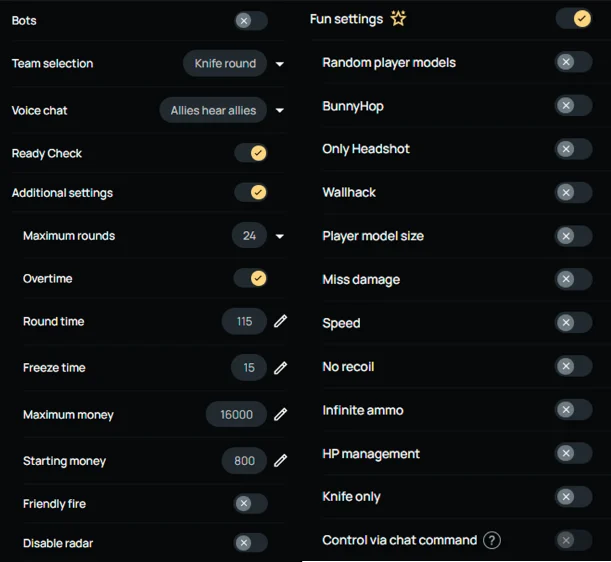
Task: Click the star icon beside Fun settings
Action: (x=398, y=18)
